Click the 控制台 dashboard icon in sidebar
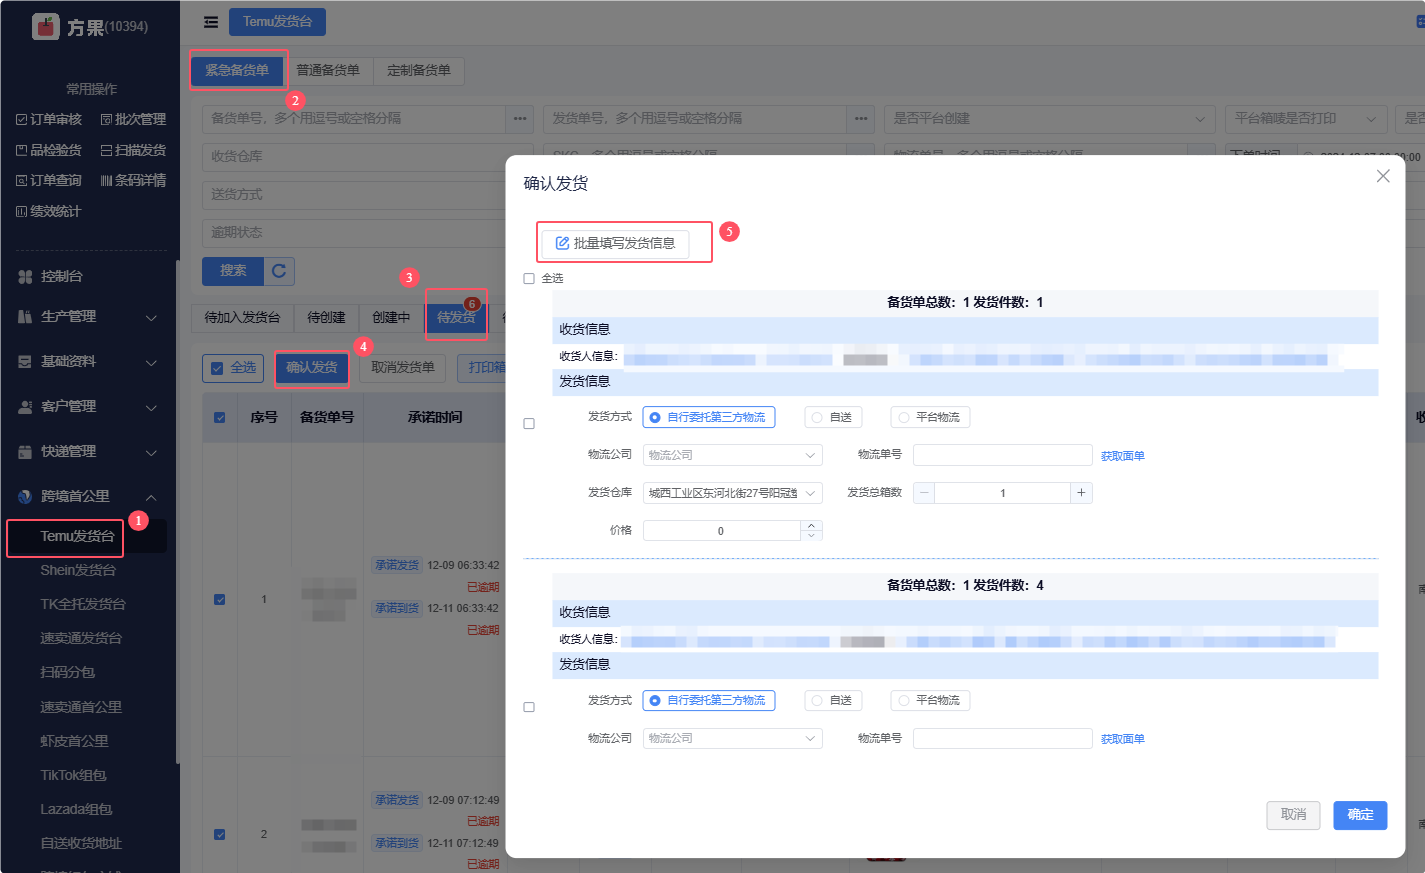Image resolution: width=1425 pixels, height=873 pixels. click(x=25, y=277)
